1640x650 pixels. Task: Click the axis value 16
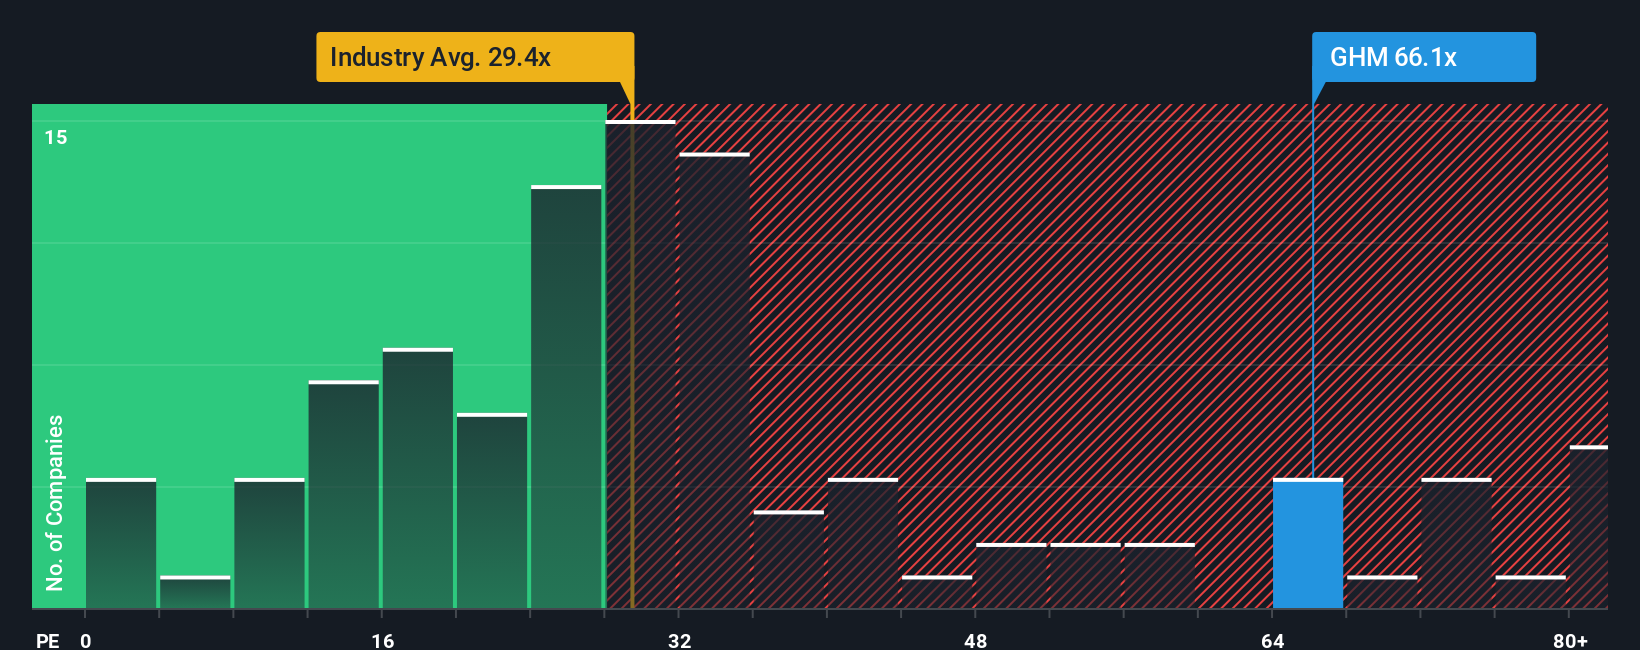(x=383, y=640)
